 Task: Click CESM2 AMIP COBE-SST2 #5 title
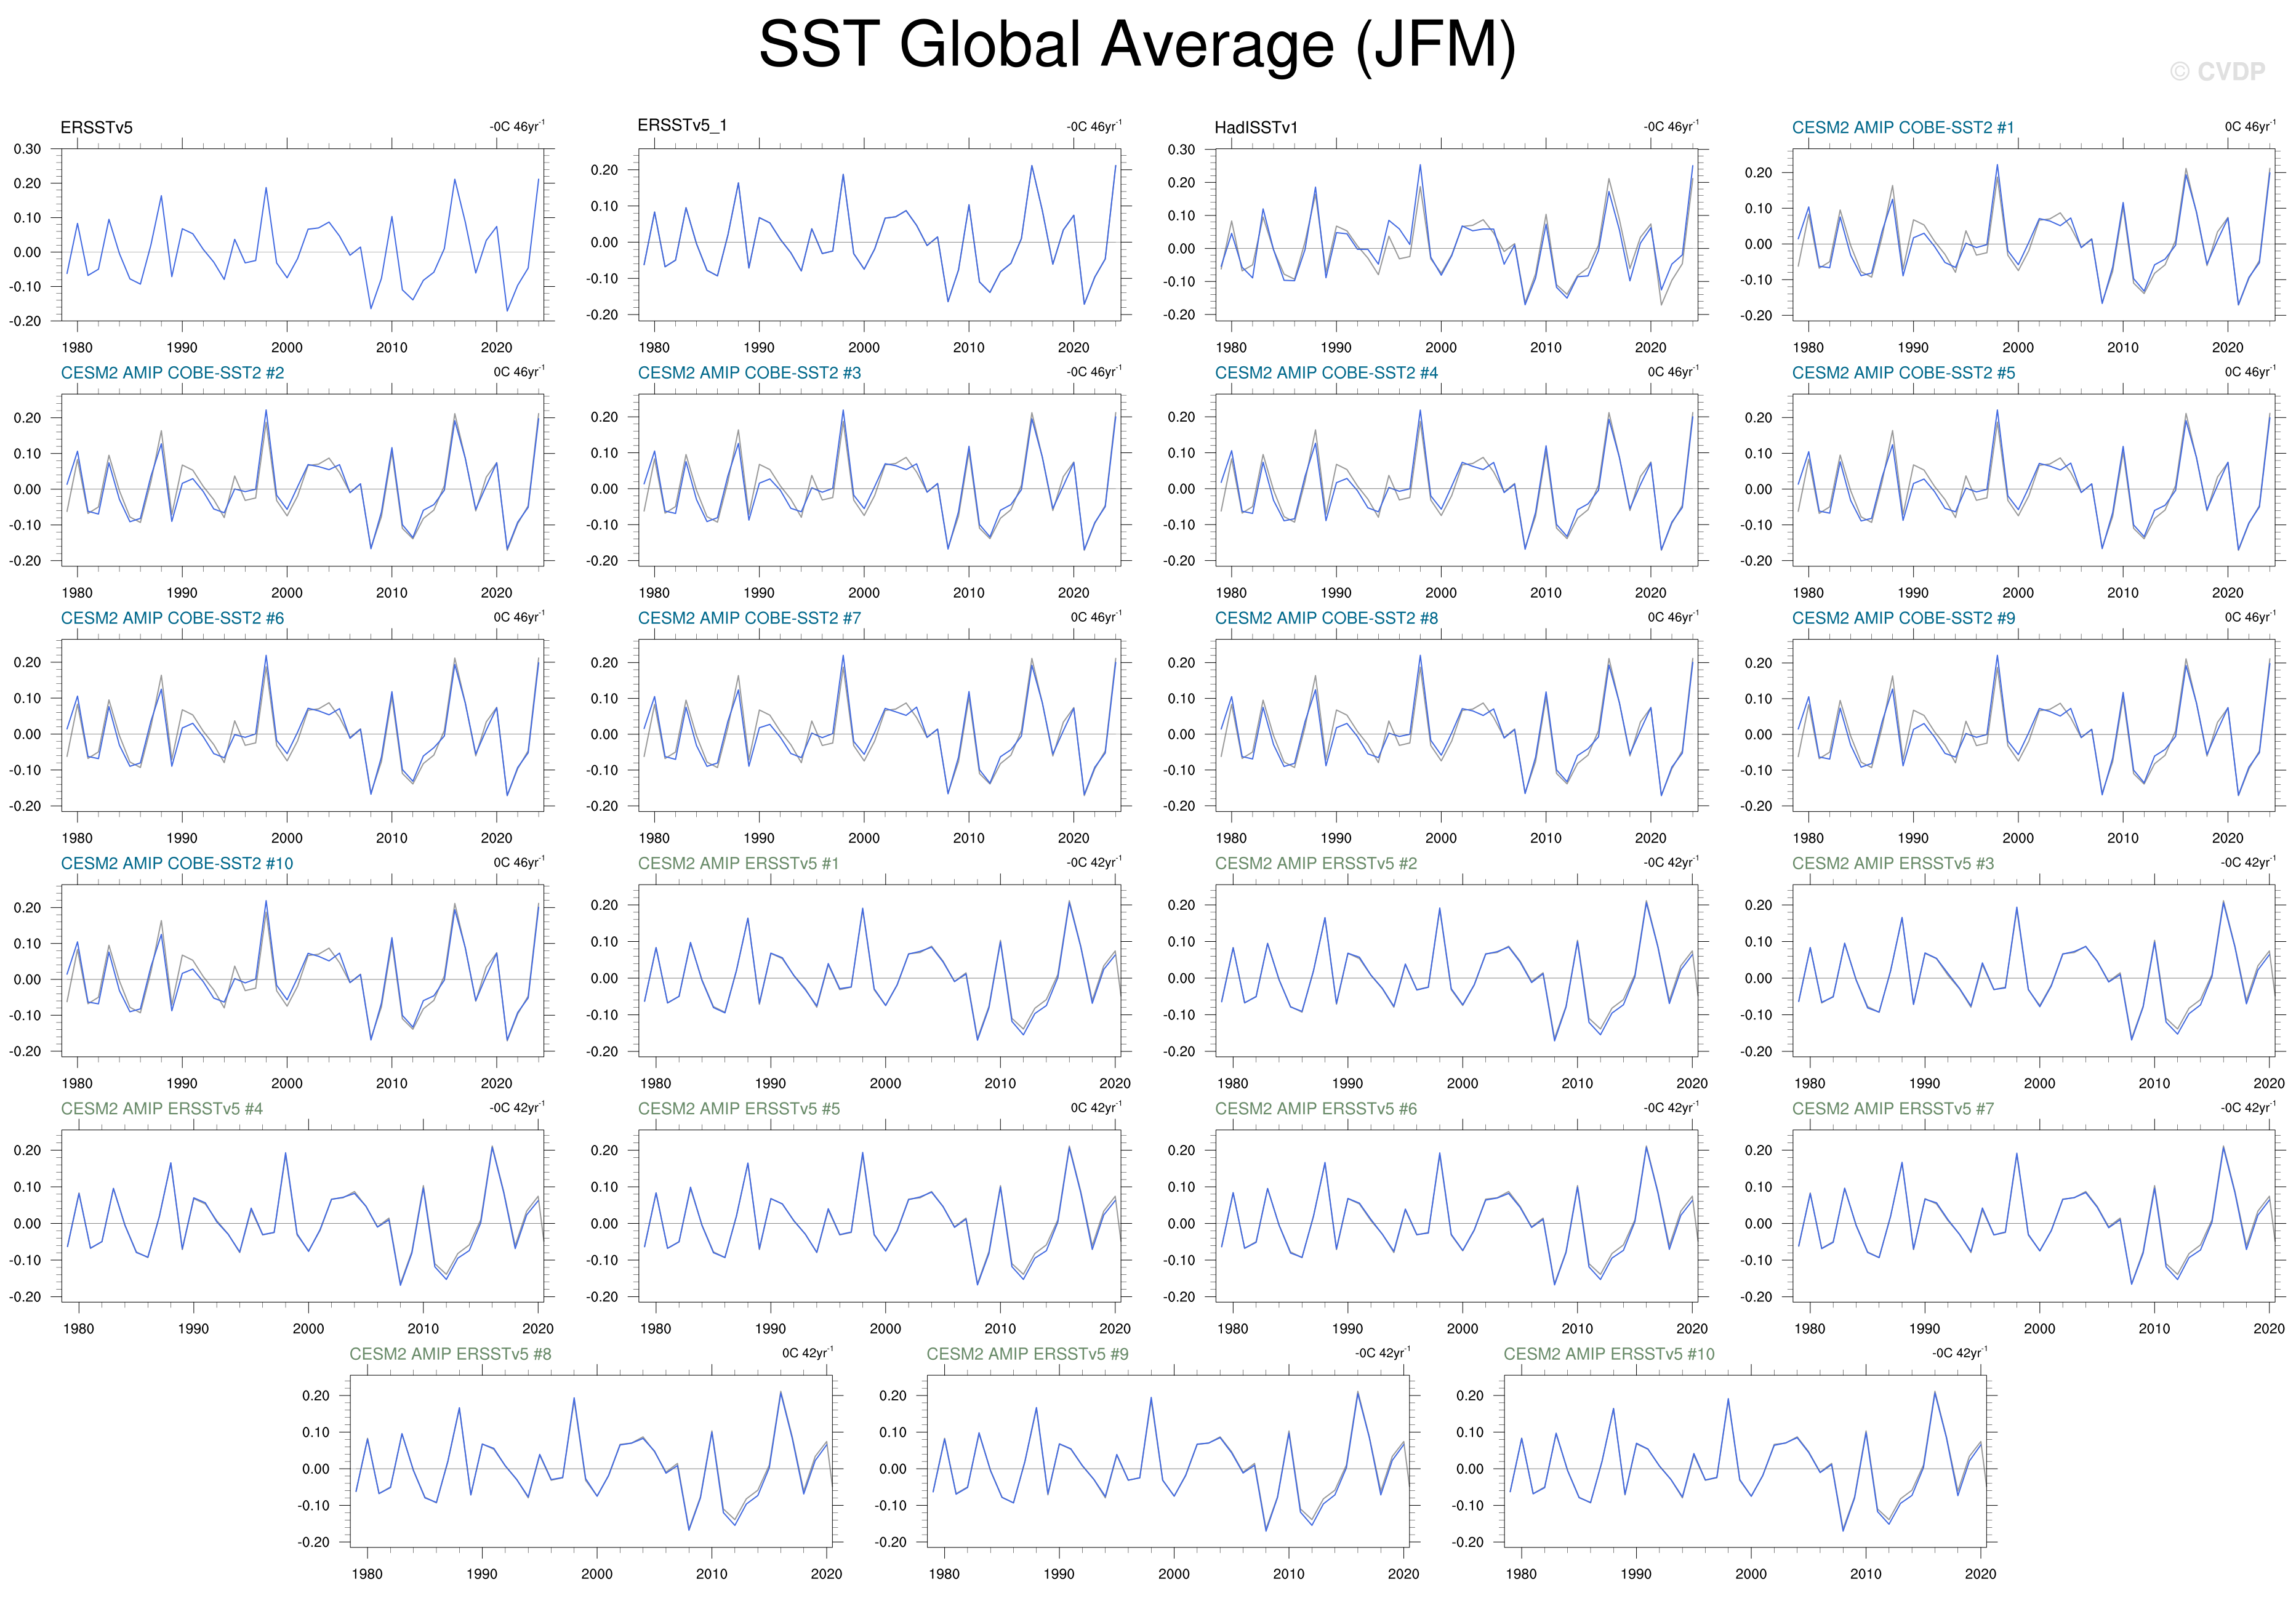click(1903, 373)
